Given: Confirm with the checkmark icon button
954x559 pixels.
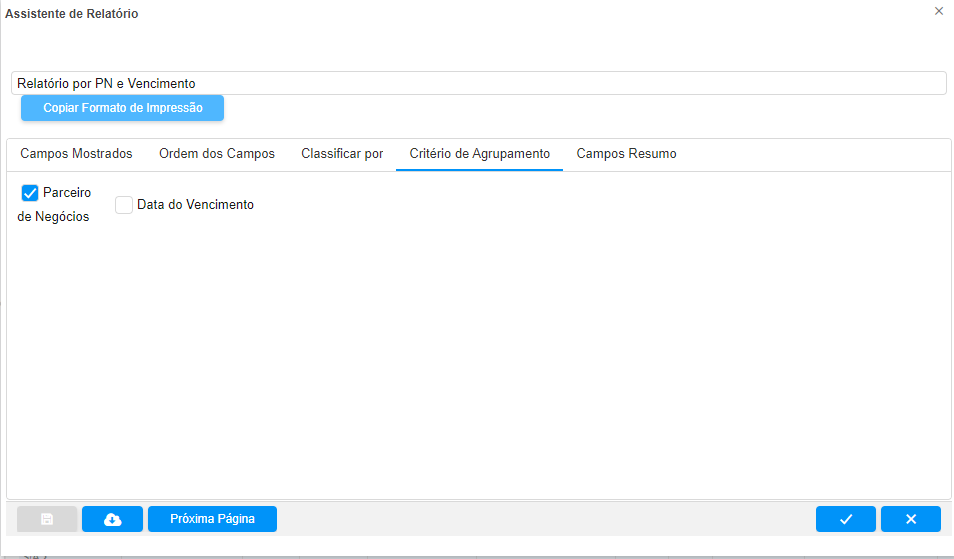Looking at the screenshot, I should tap(845, 519).
